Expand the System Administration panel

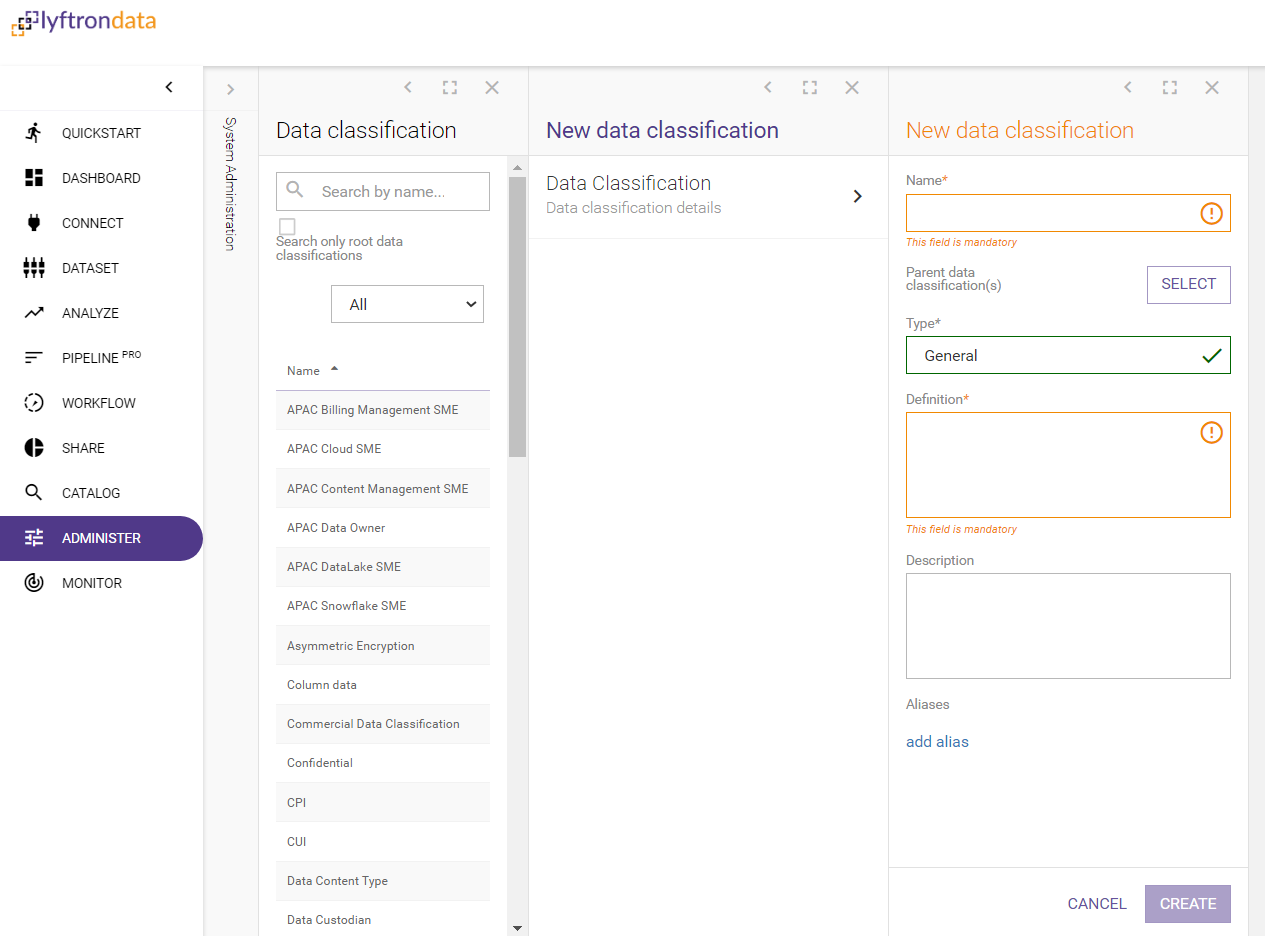(x=231, y=89)
